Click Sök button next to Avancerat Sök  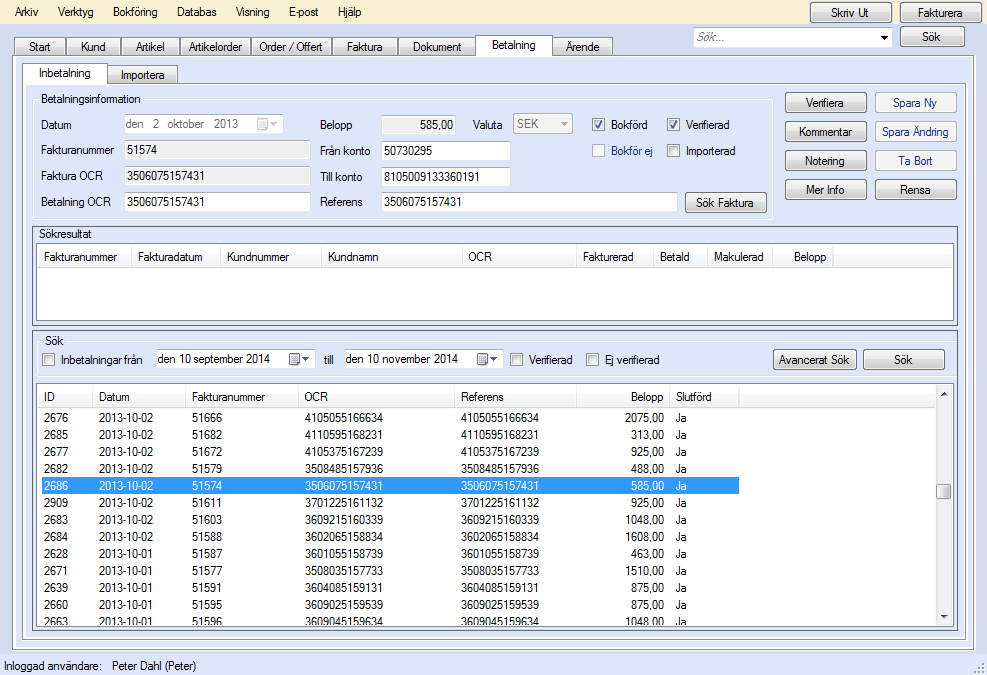click(903, 360)
